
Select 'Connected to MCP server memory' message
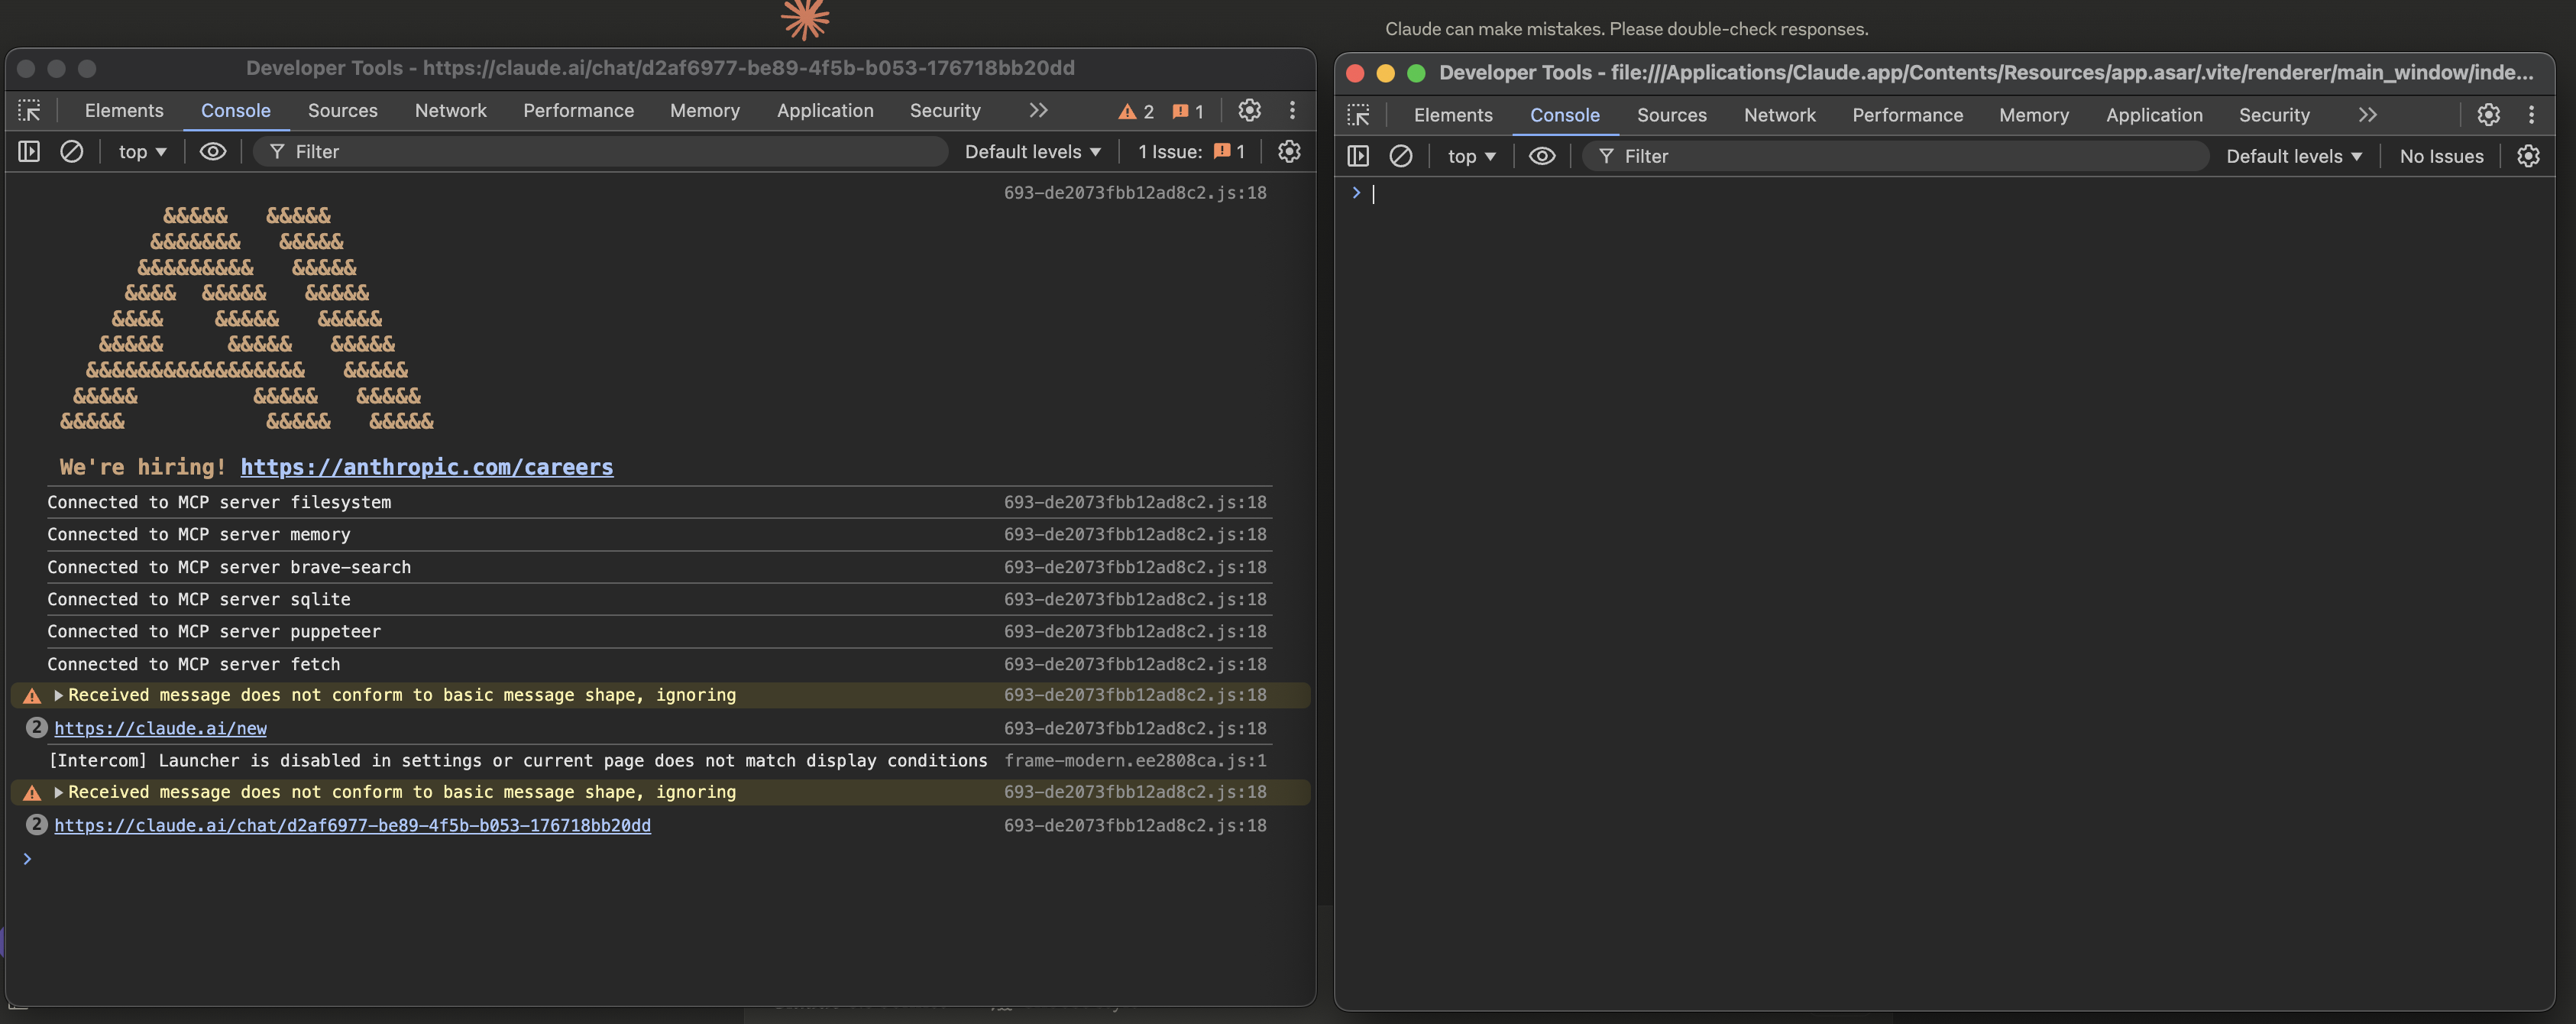pos(199,534)
